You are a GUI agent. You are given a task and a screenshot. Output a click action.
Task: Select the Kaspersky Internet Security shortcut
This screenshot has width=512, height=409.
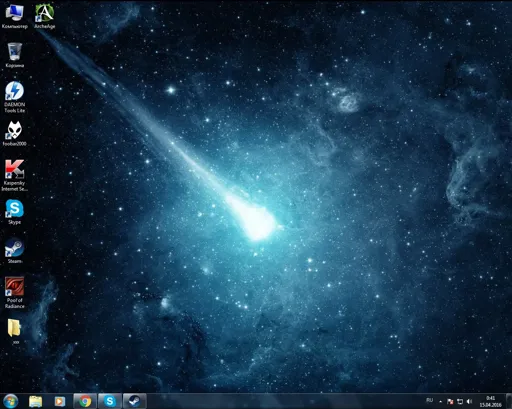[x=15, y=176]
